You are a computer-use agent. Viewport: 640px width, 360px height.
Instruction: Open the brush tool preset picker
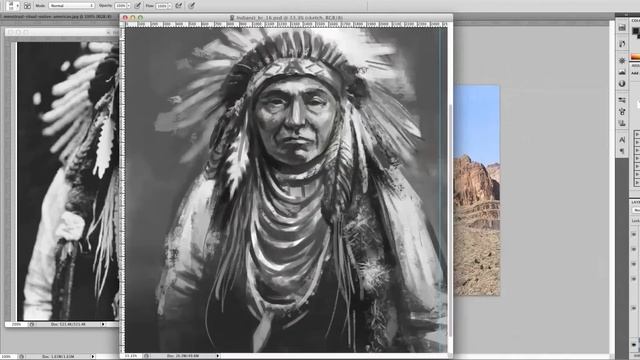(x=12, y=6)
